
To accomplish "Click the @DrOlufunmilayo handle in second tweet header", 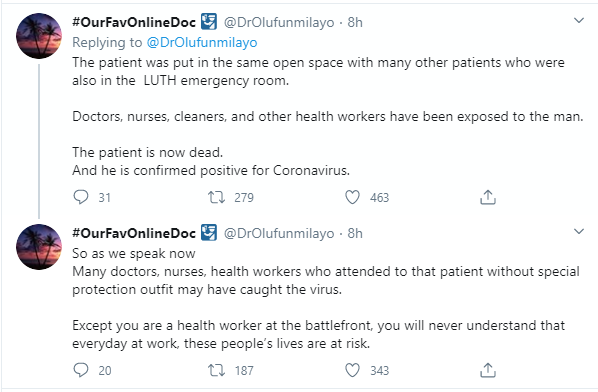I will click(x=279, y=233).
